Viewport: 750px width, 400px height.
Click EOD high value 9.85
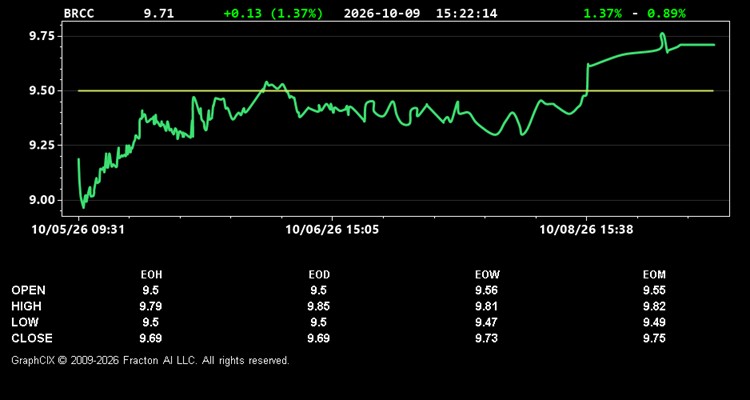click(319, 306)
